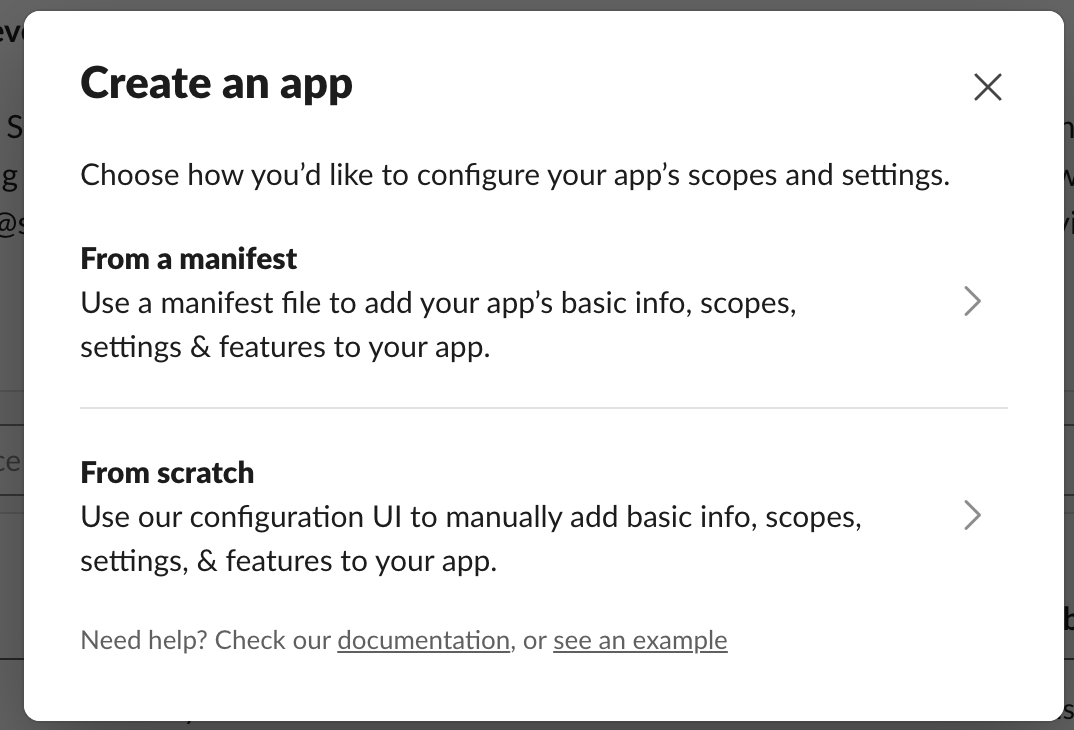Click the scopes and settings subtitle
Image resolution: width=1074 pixels, height=730 pixels.
[515, 174]
